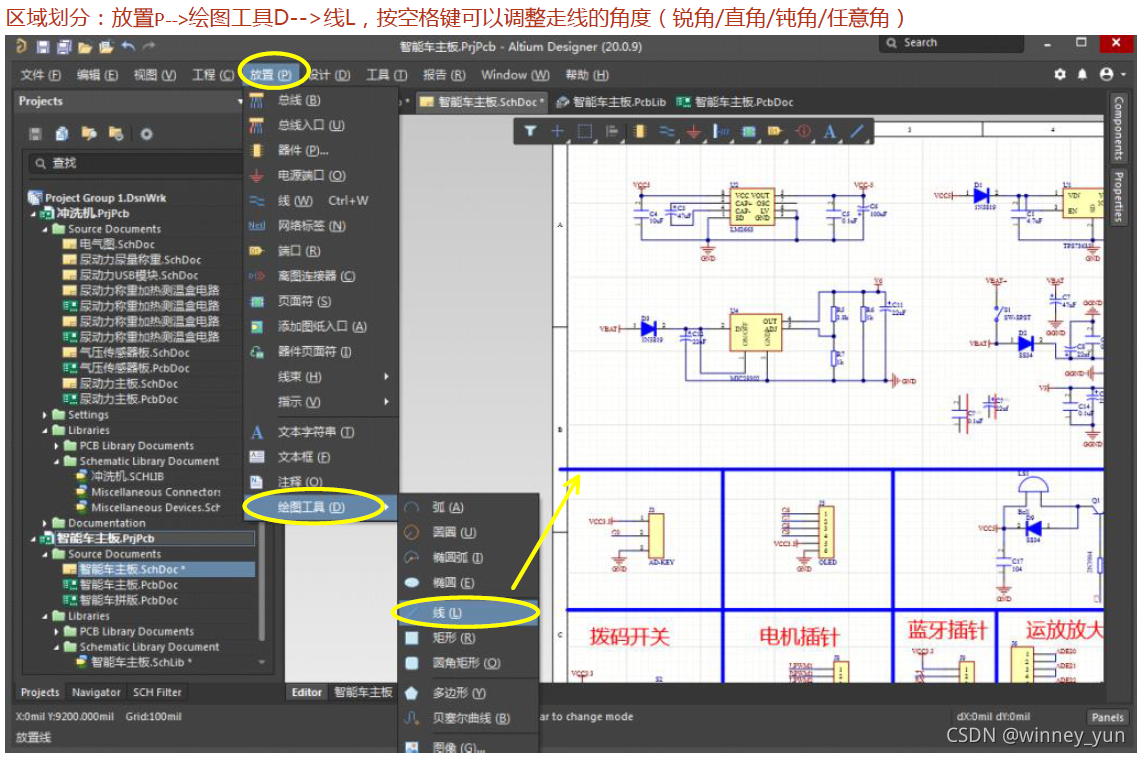
Task: Click the red GND power port icon on the active bar
Action: (694, 132)
